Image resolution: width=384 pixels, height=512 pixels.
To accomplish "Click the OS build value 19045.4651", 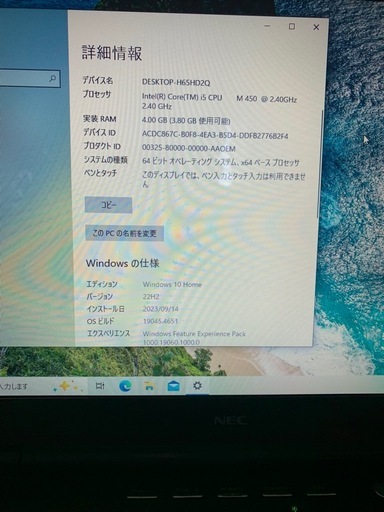I will (160, 321).
